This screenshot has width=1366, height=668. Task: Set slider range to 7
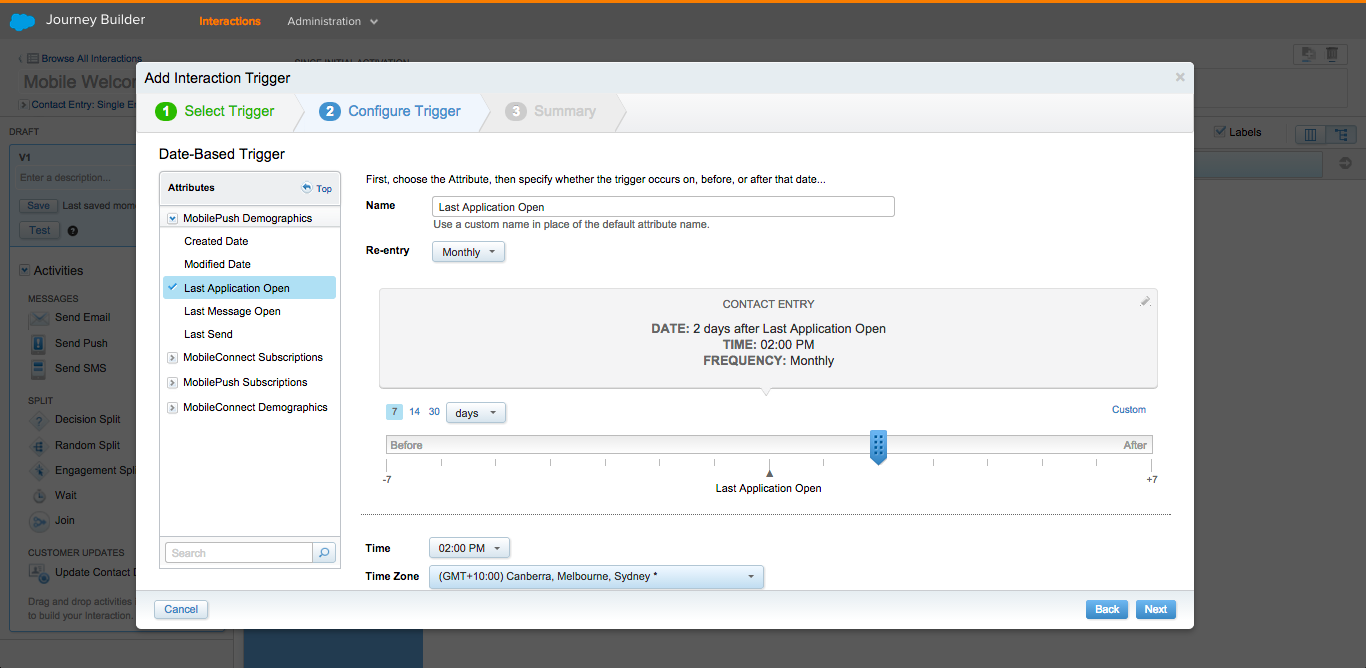pyautogui.click(x=395, y=412)
